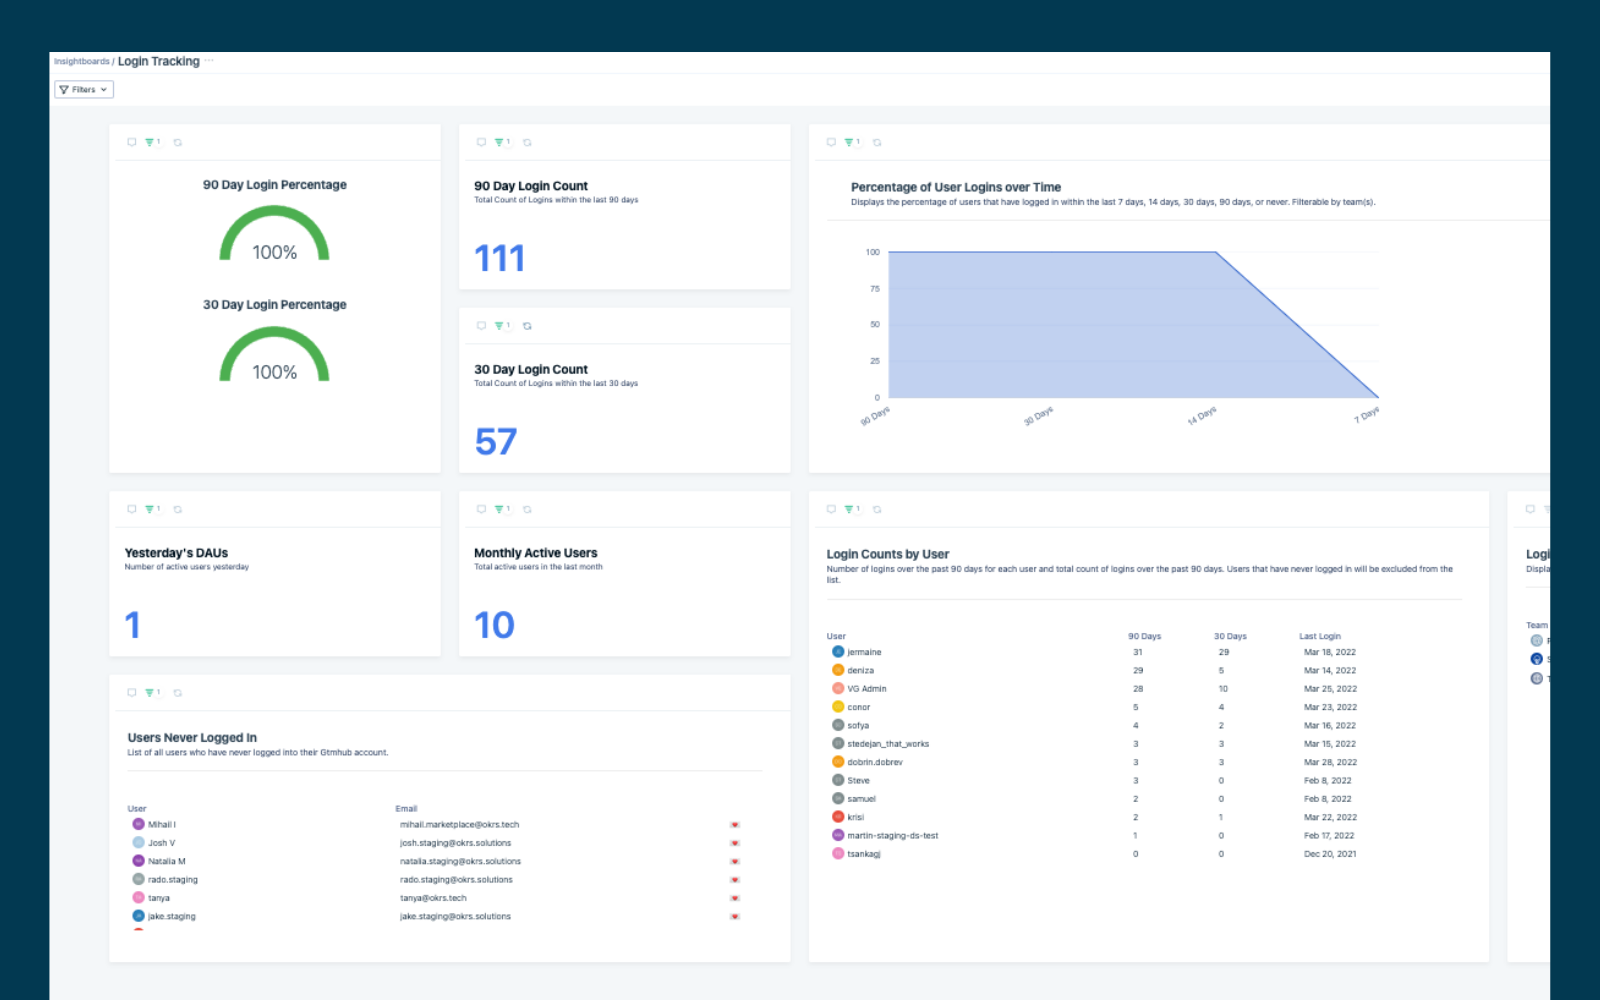The image size is (1600, 1000).
Task: Click dobrin.dobrev's last login Mar 28, 2022
Action: 1330,762
